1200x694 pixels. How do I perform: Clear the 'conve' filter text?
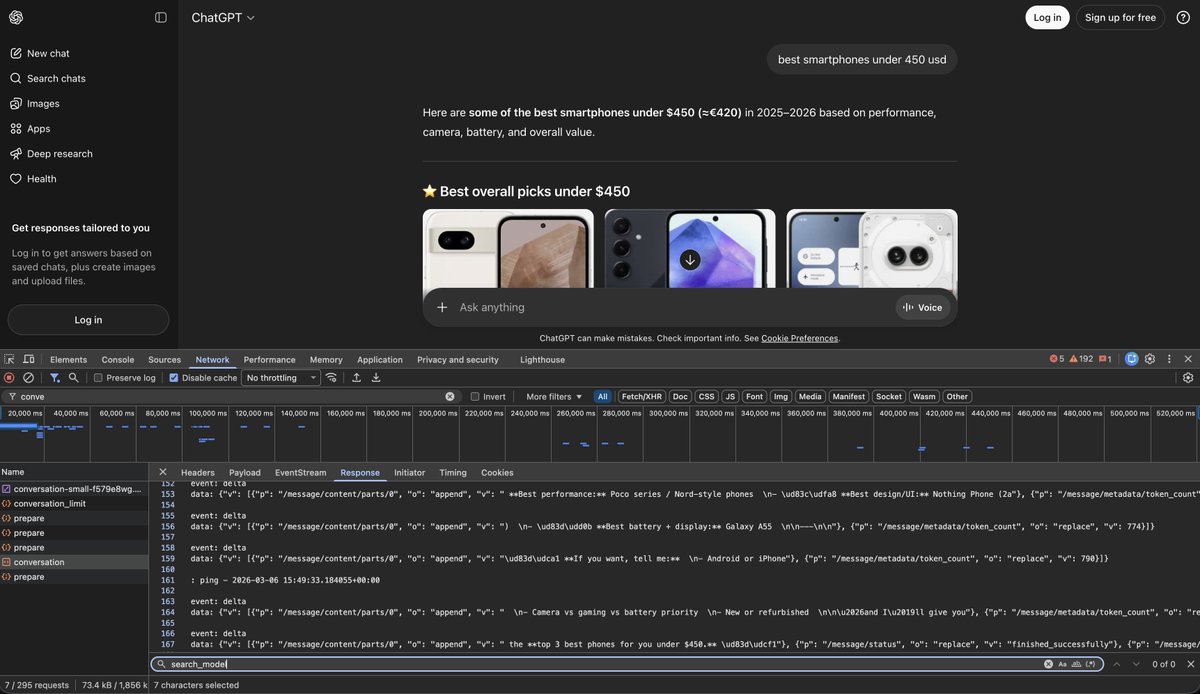450,397
